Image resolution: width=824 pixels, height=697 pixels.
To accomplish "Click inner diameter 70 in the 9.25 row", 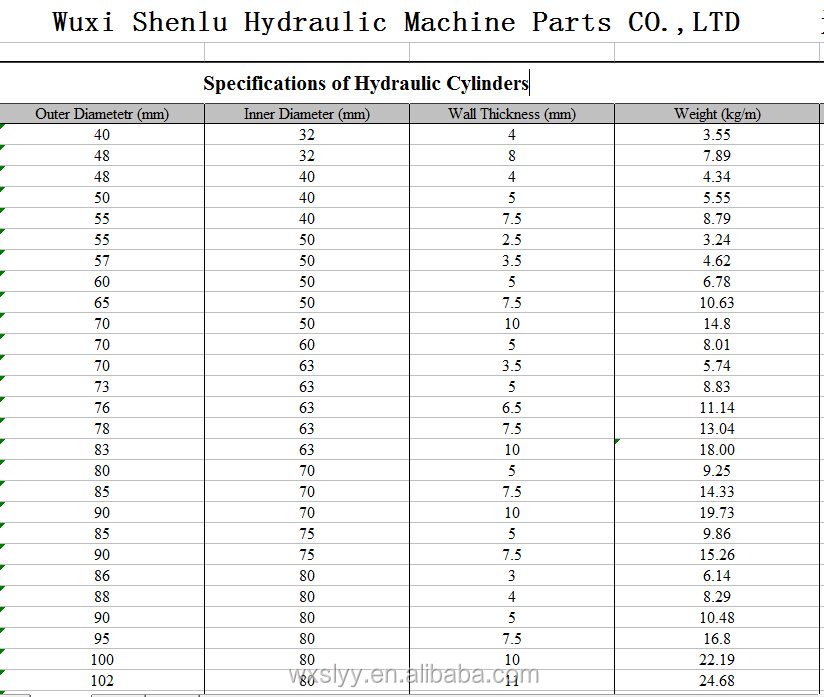I will point(307,472).
